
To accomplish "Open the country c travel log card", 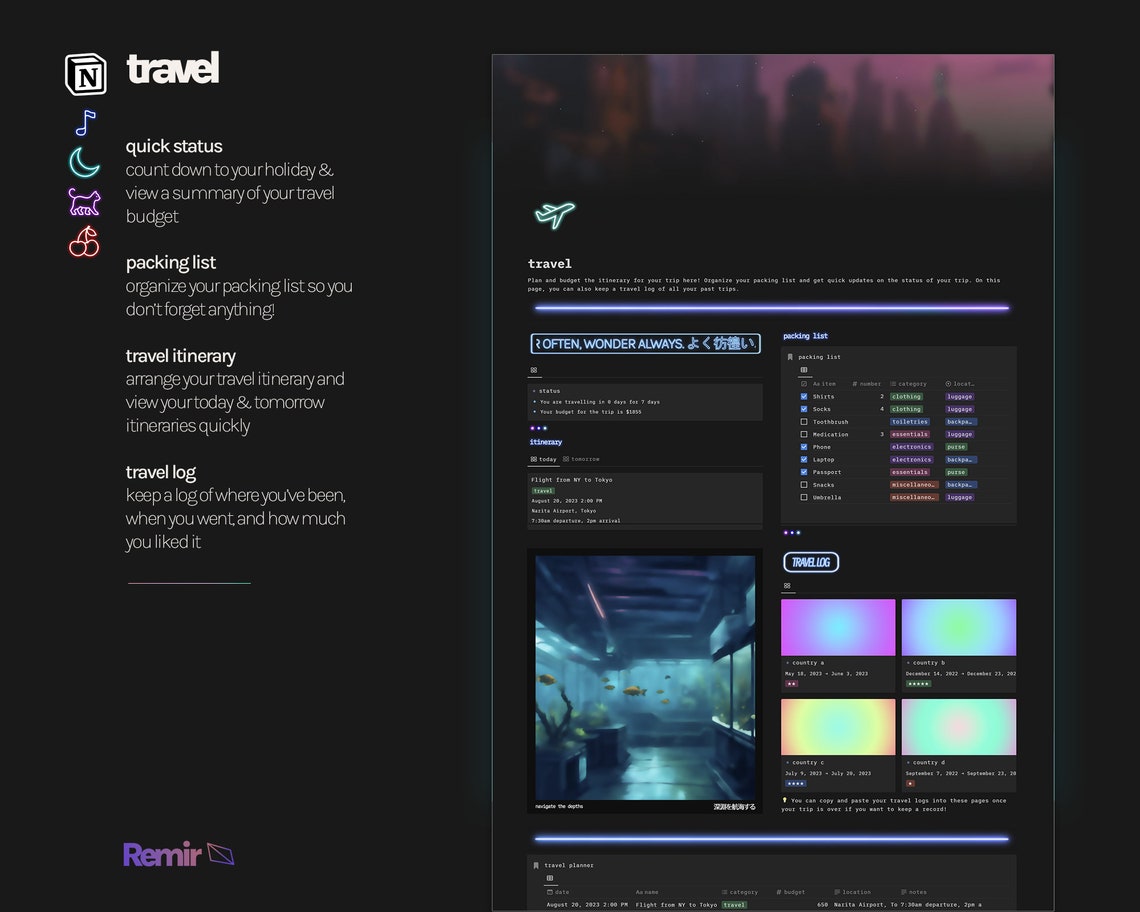I will (x=838, y=745).
